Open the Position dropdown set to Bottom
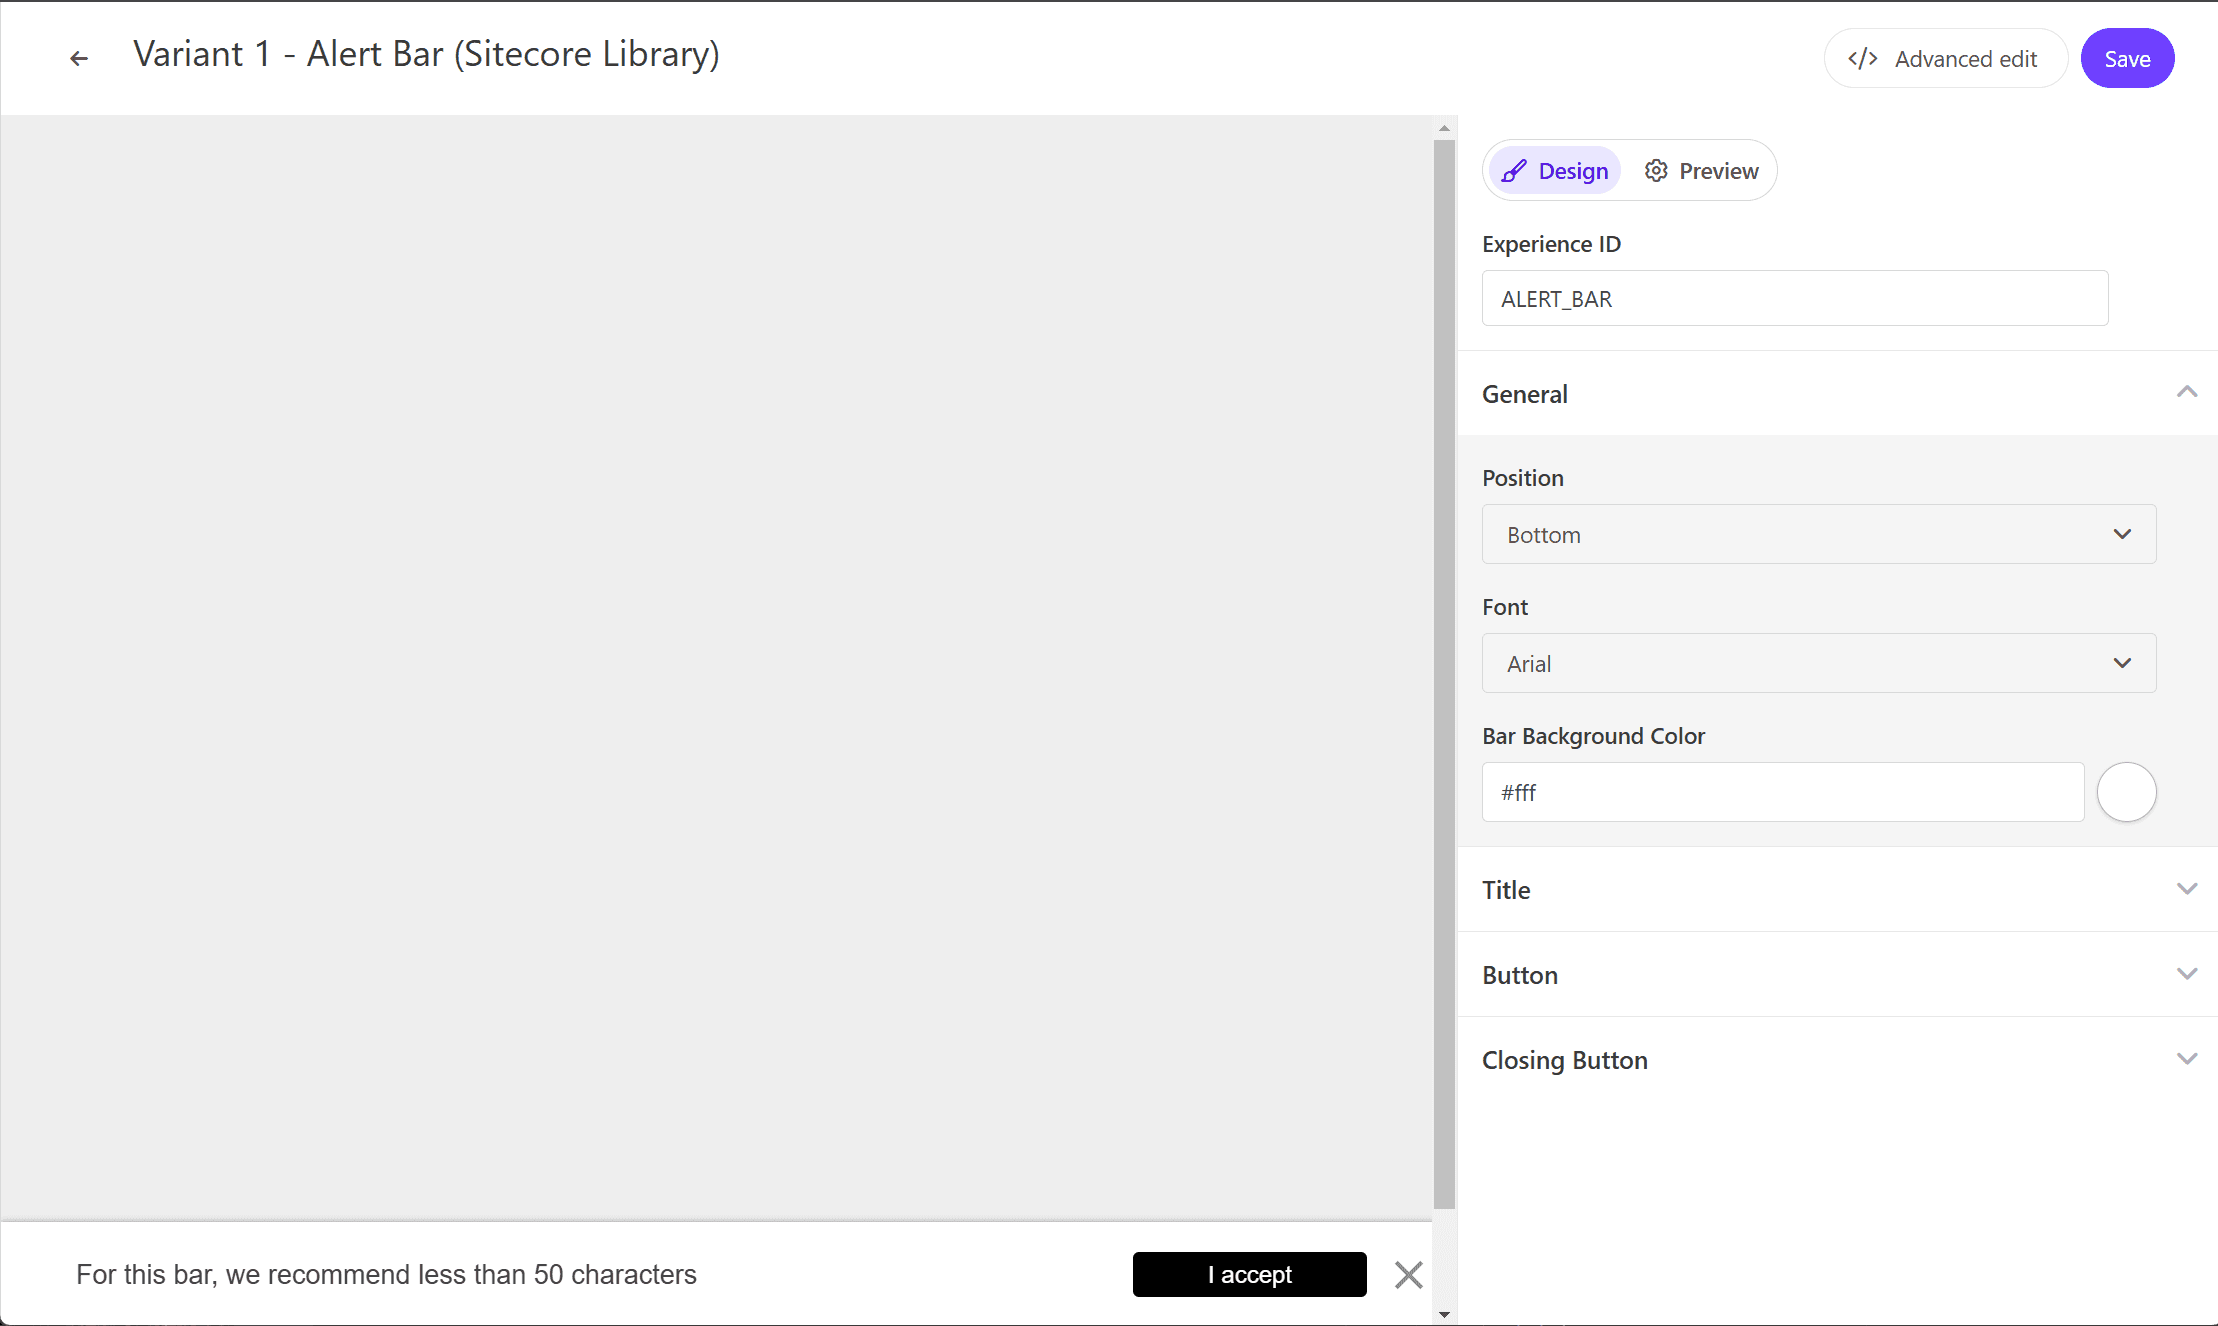2218x1326 pixels. [x=1818, y=534]
